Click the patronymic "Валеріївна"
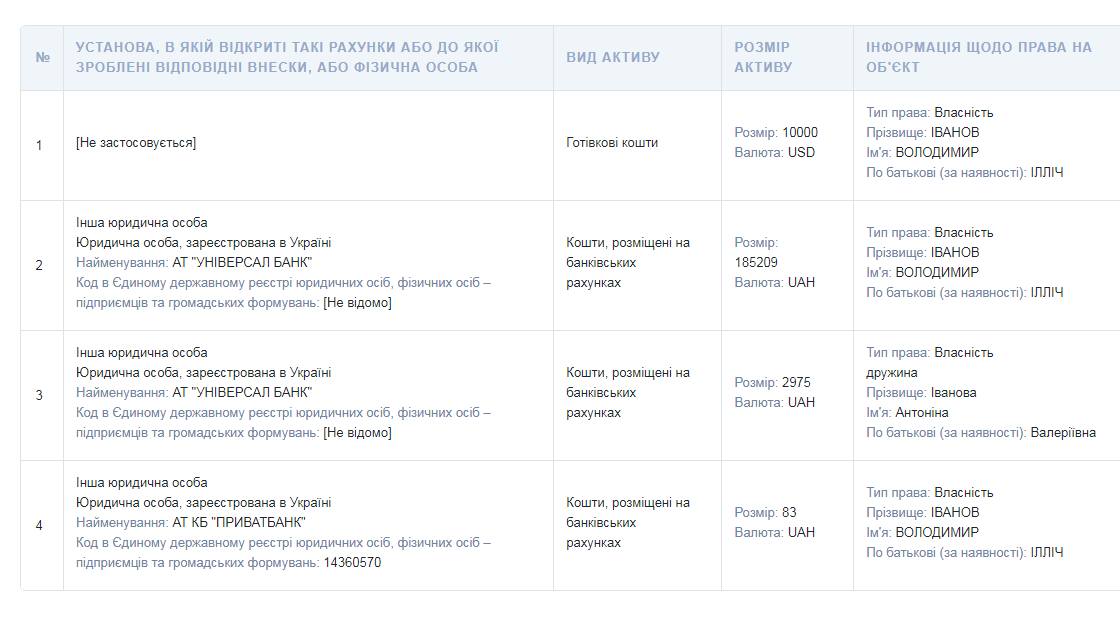 pos(1063,433)
